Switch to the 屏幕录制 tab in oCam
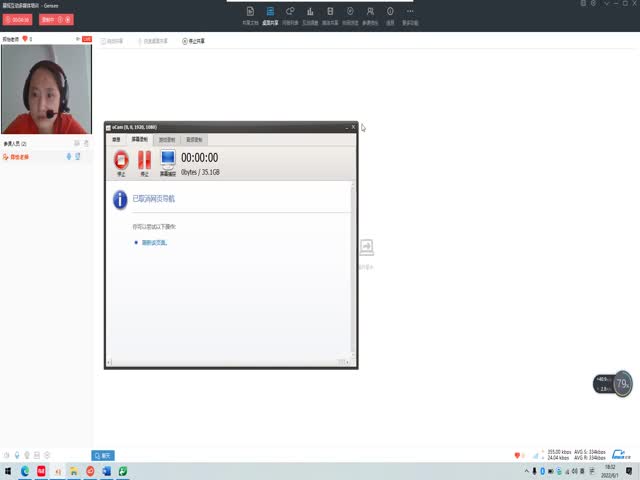The width and height of the screenshot is (640, 480). [x=140, y=139]
